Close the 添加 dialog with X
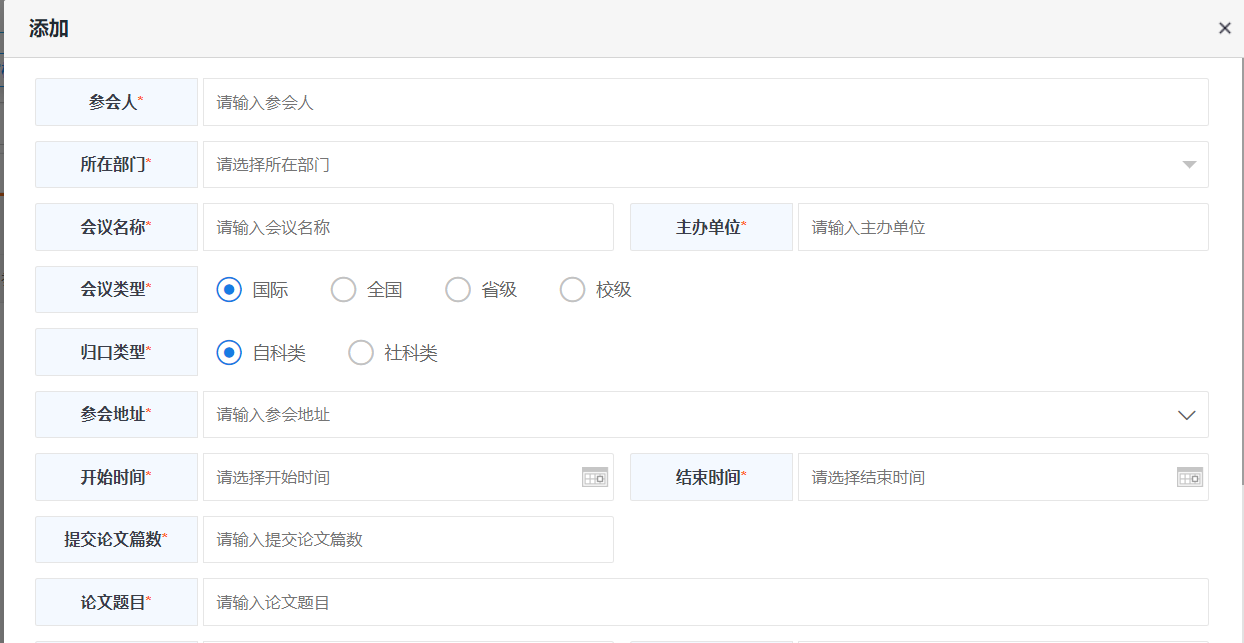 (x=1224, y=28)
